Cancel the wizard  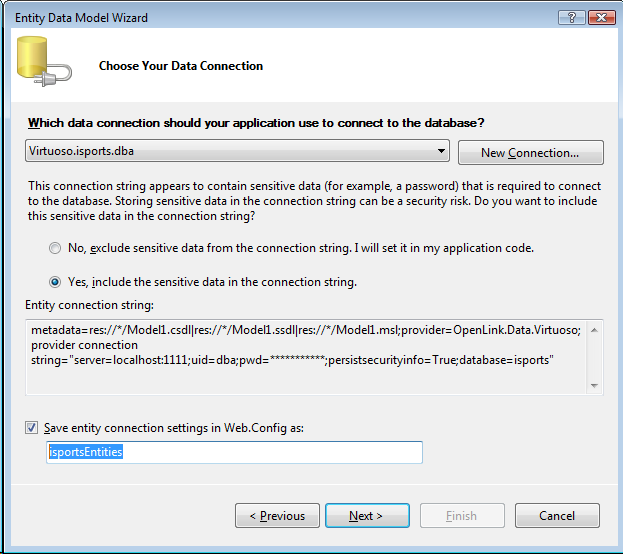[x=556, y=516]
